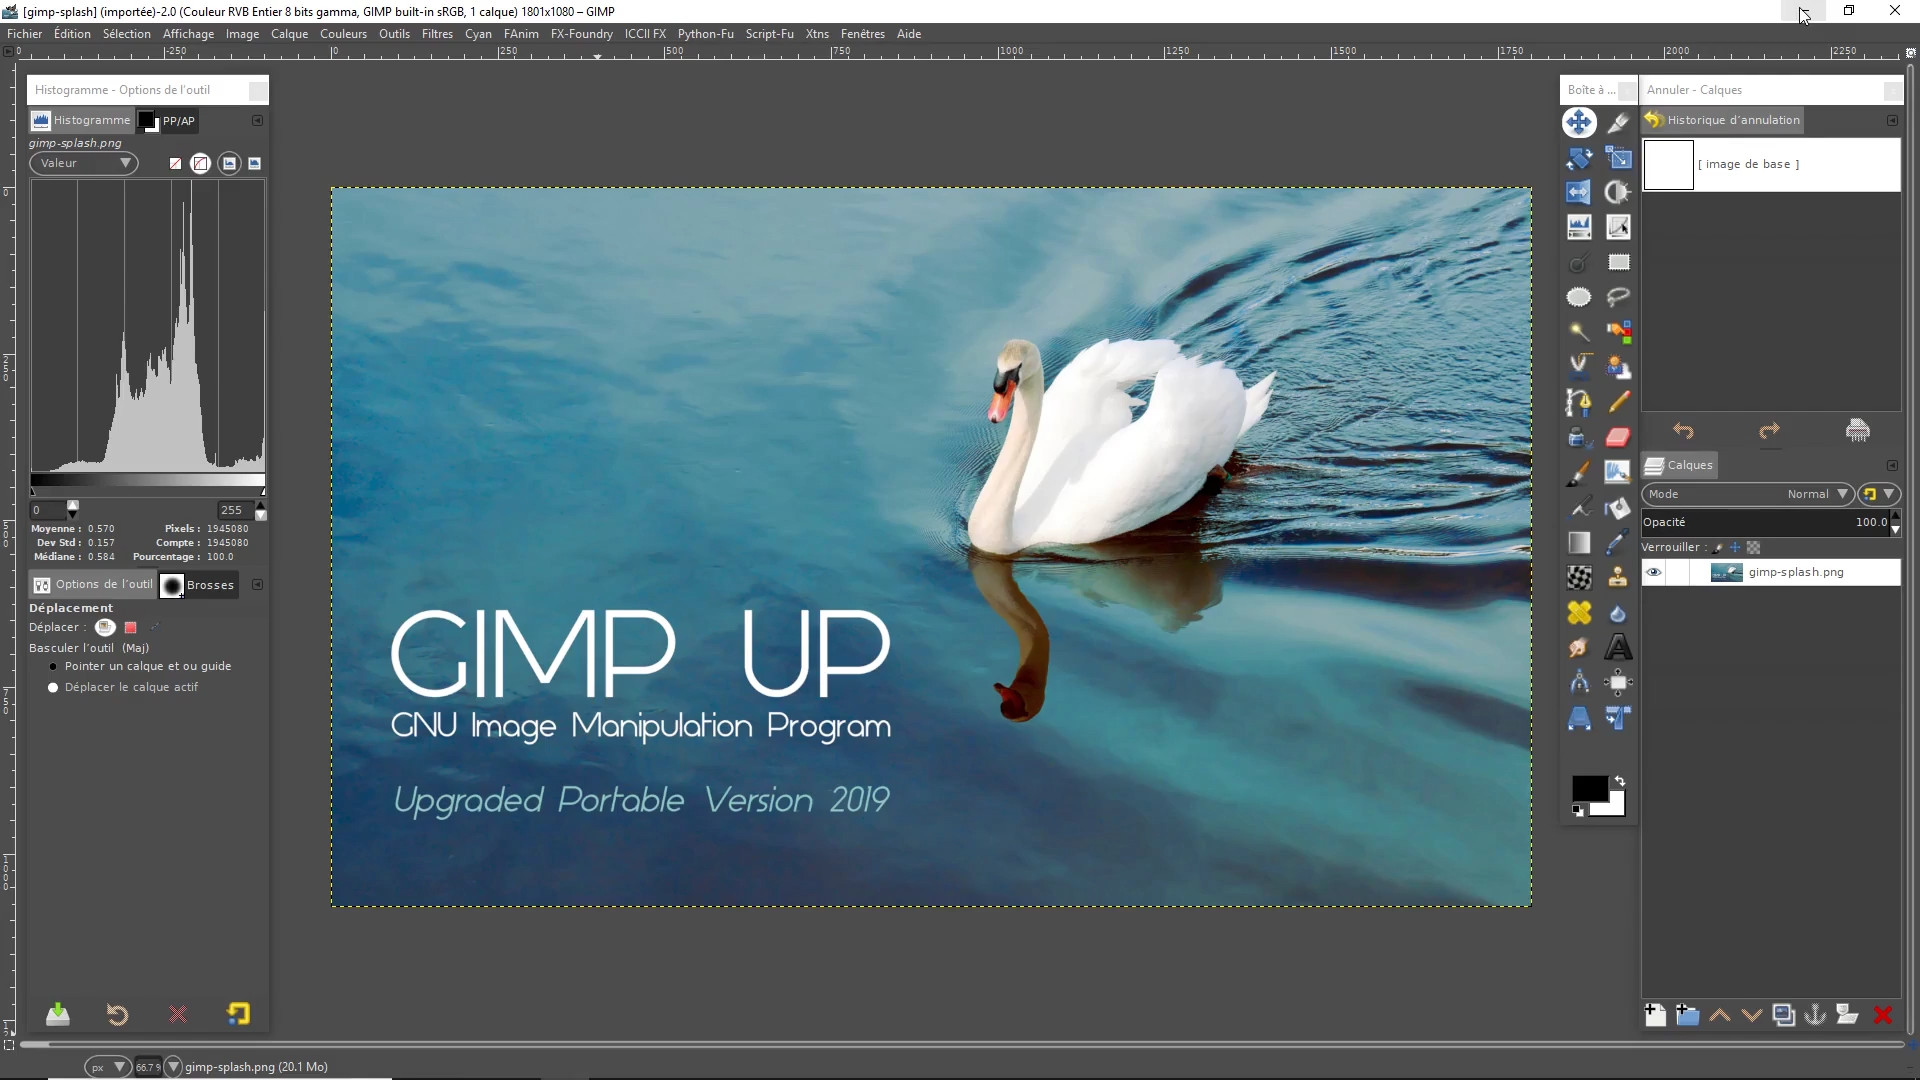Open the Script-Fu menu
This screenshot has height=1080, width=1920.
coord(769,34)
